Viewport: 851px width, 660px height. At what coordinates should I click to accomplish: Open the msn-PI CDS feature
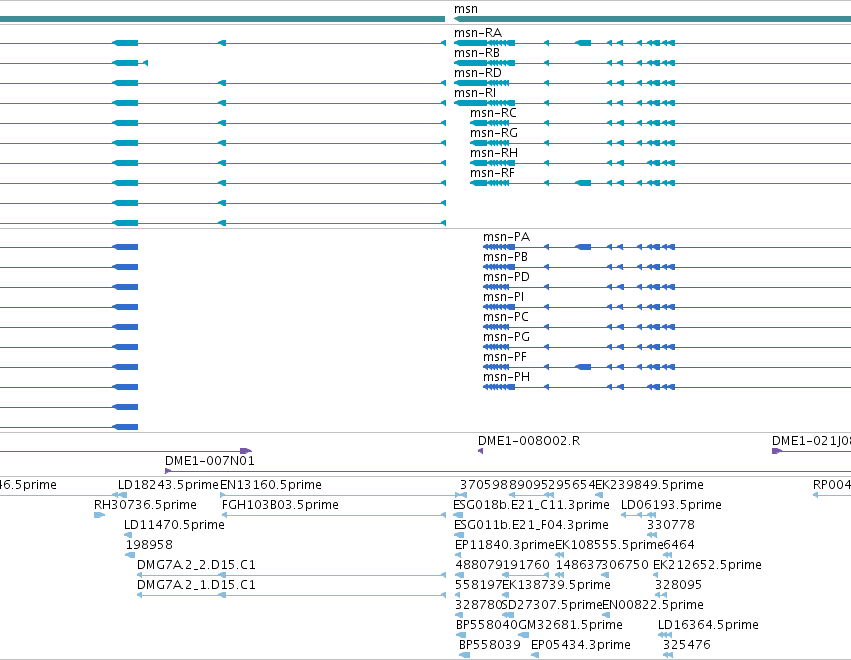pyautogui.click(x=503, y=297)
